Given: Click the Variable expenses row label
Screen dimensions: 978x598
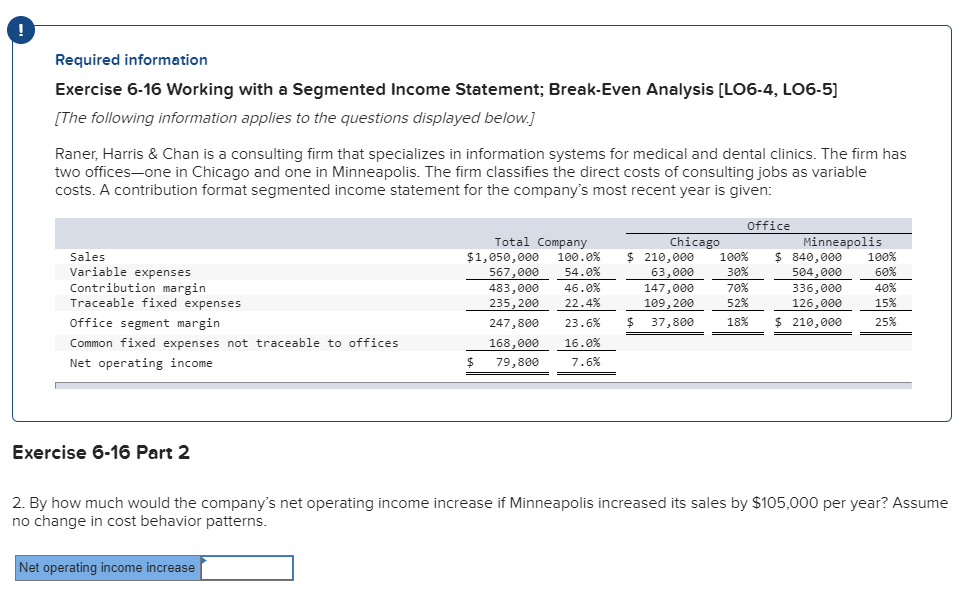Looking at the screenshot, I should pyautogui.click(x=117, y=271).
